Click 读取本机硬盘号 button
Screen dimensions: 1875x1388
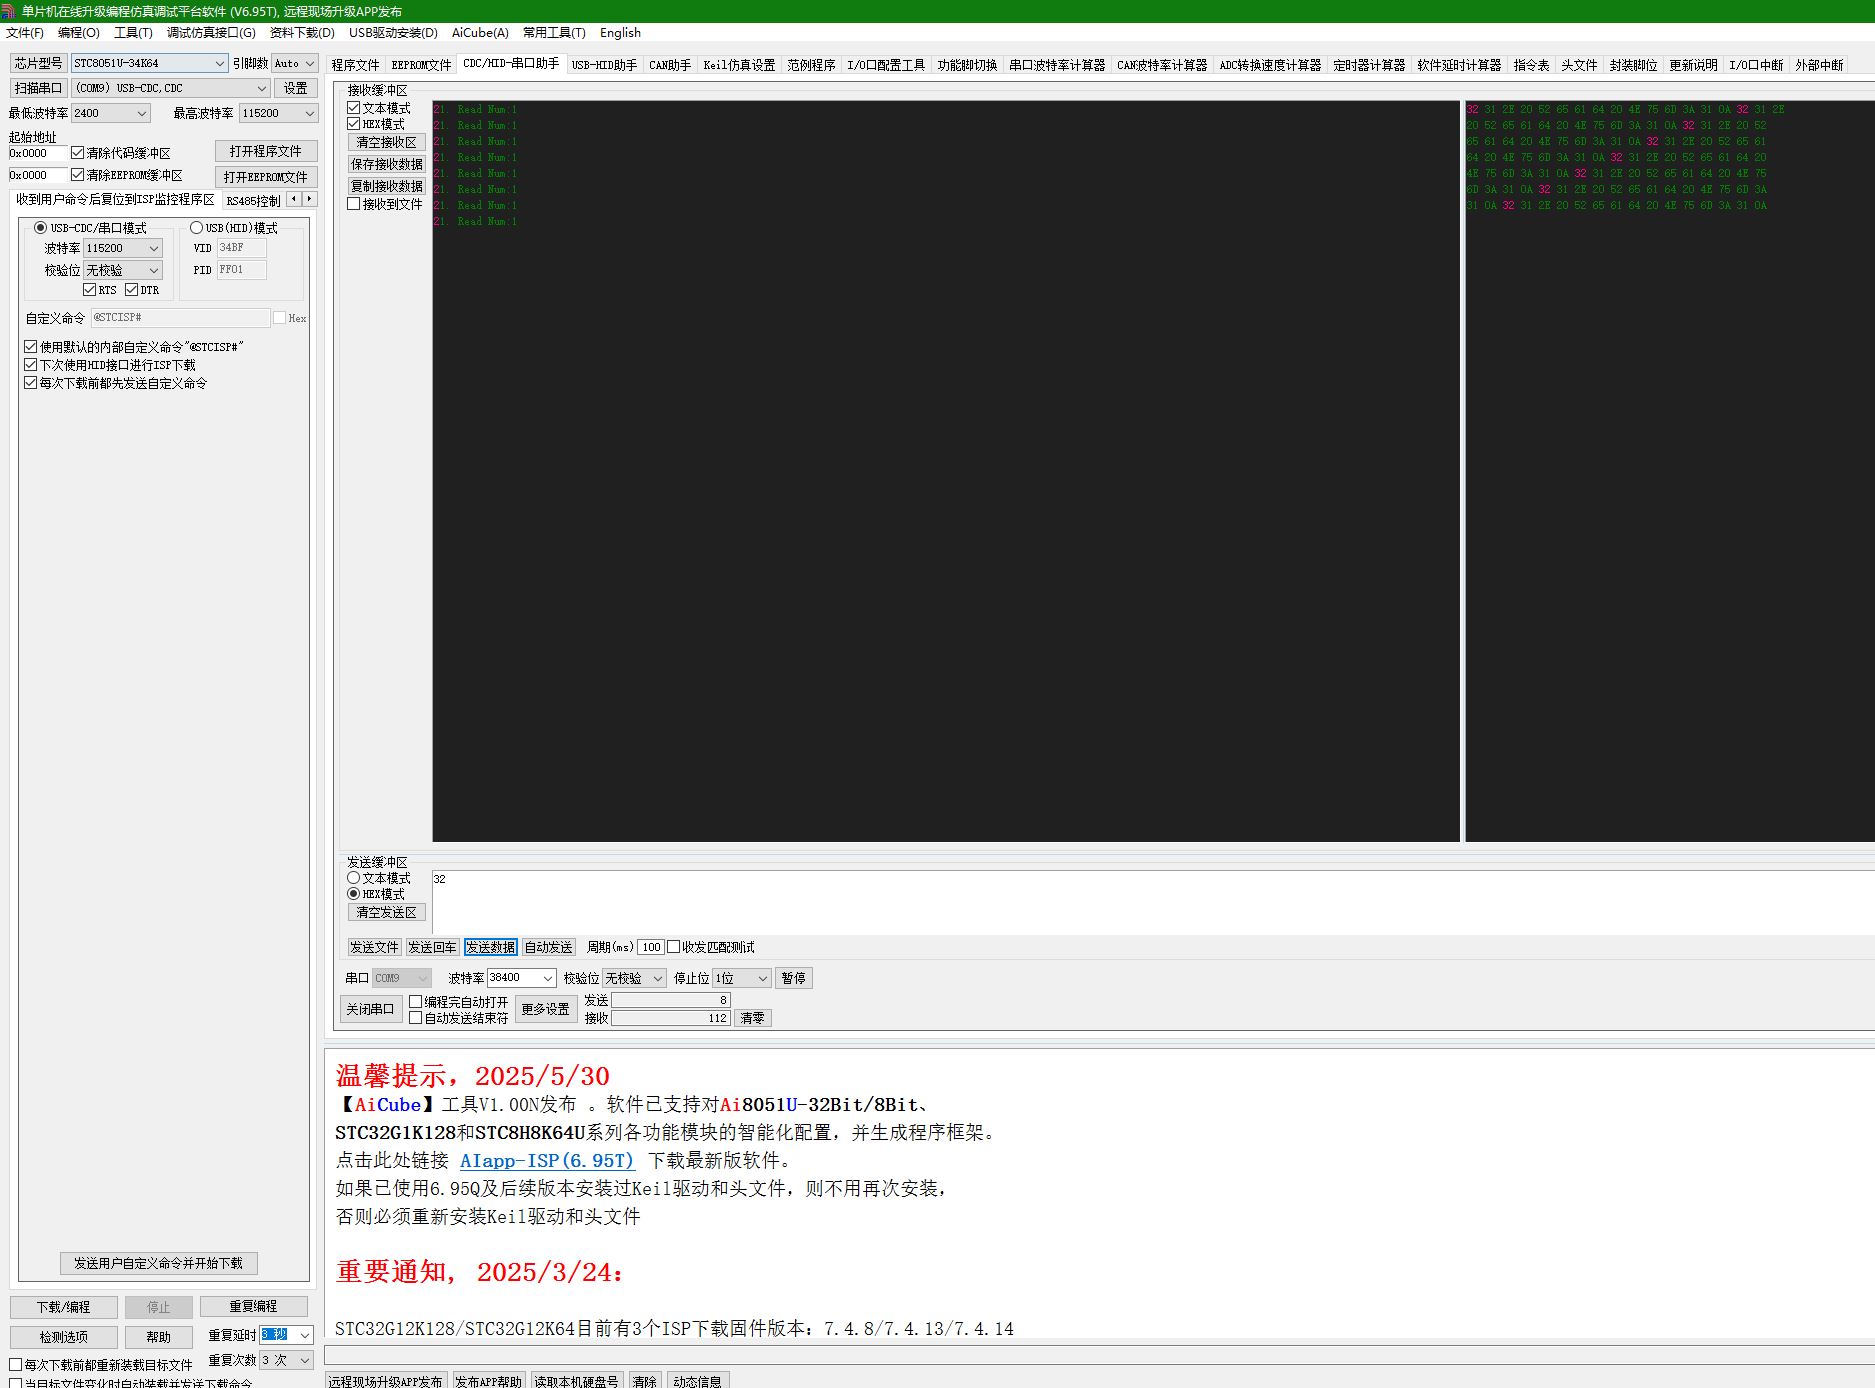[x=577, y=1381]
